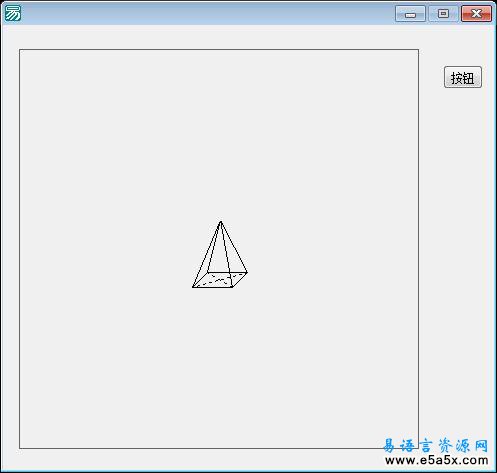Viewport: 497px width, 473px height.
Task: Click the bottom-left corner of the pyramid base
Action: click(x=193, y=287)
